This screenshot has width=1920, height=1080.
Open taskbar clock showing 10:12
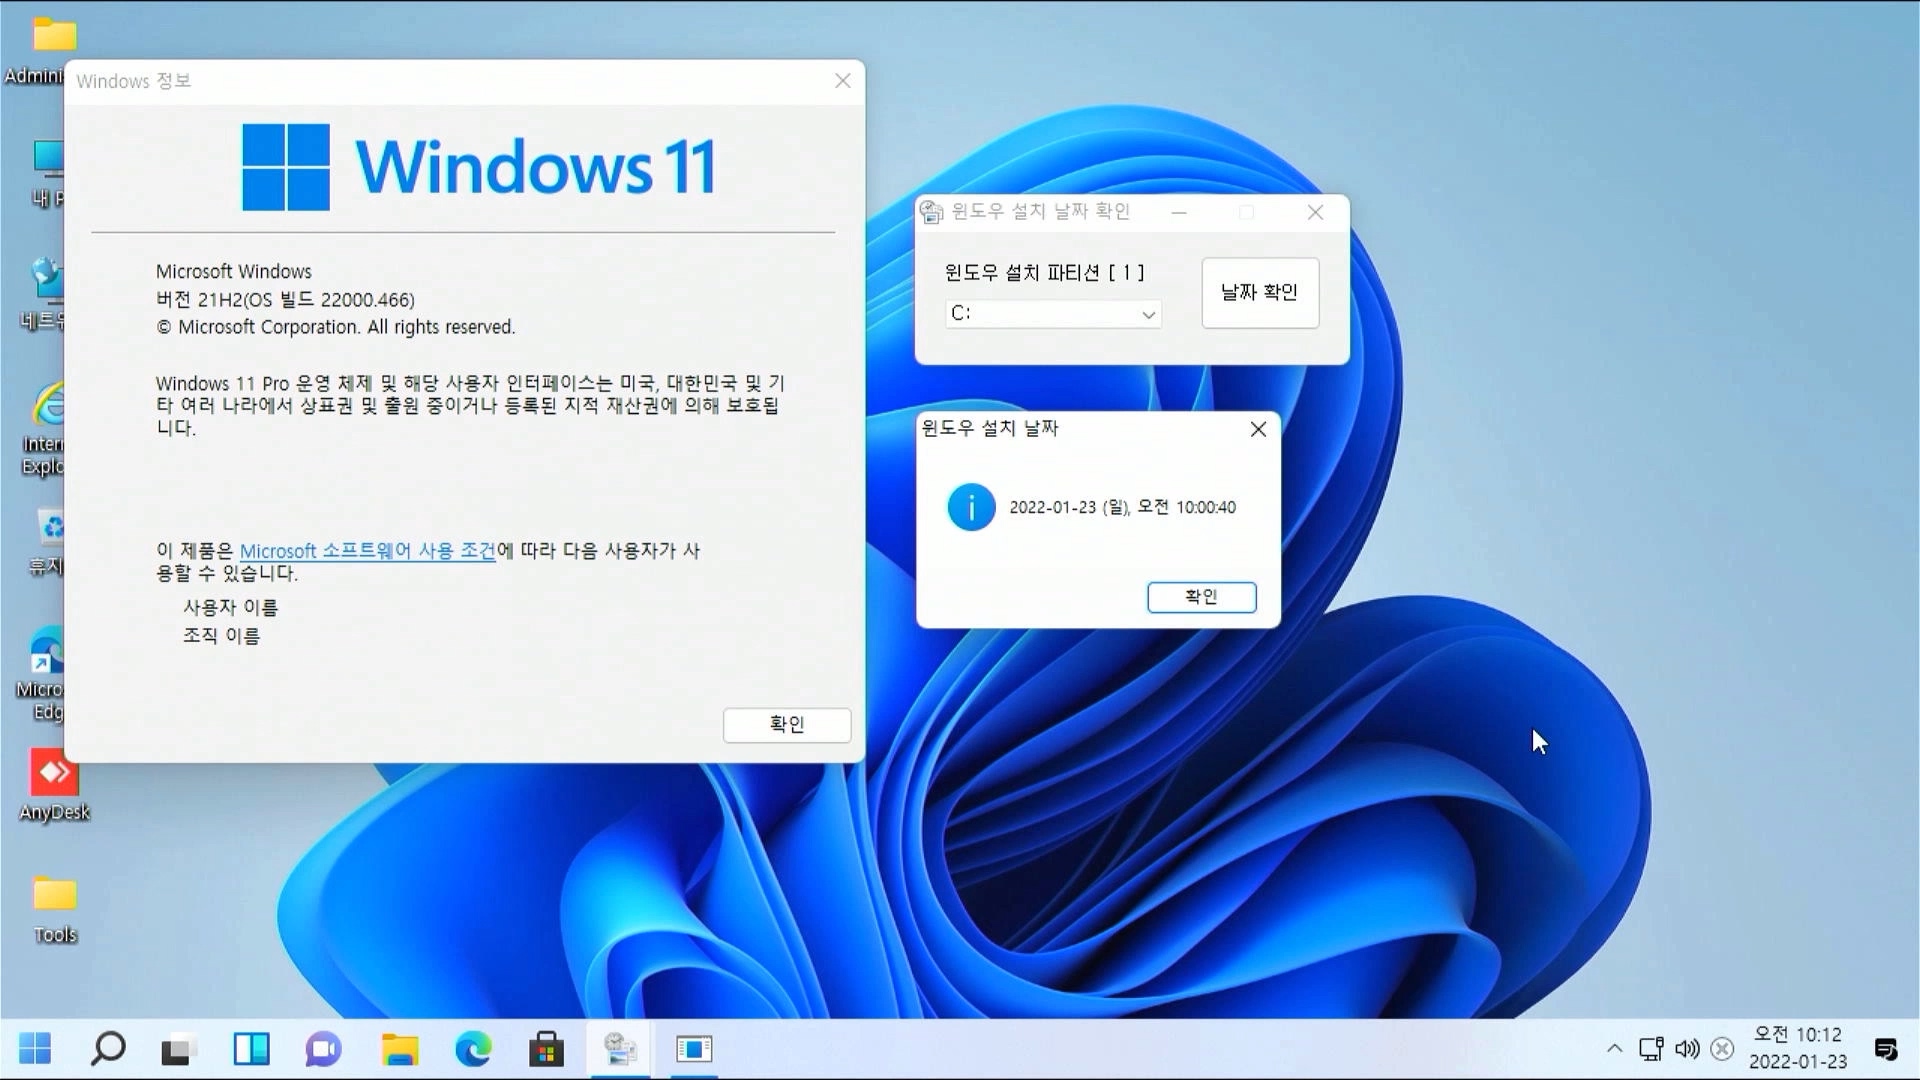pyautogui.click(x=1797, y=1048)
